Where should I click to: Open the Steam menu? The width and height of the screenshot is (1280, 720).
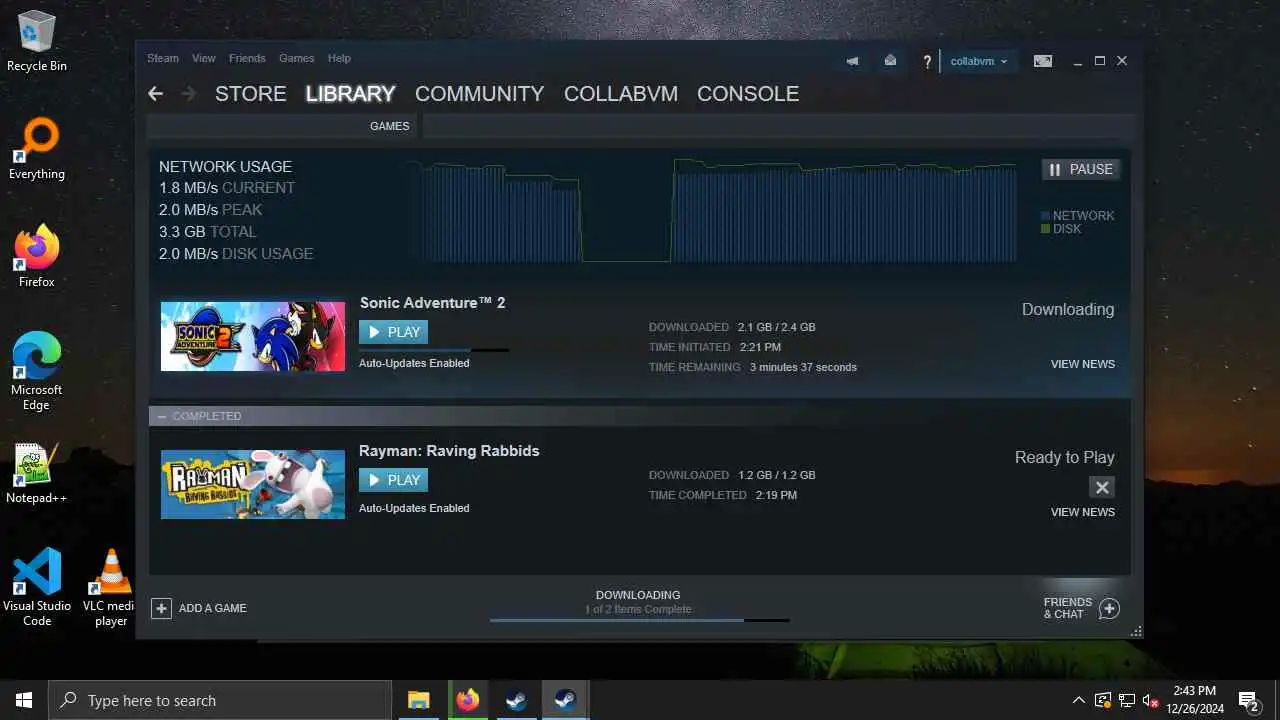pyautogui.click(x=163, y=58)
